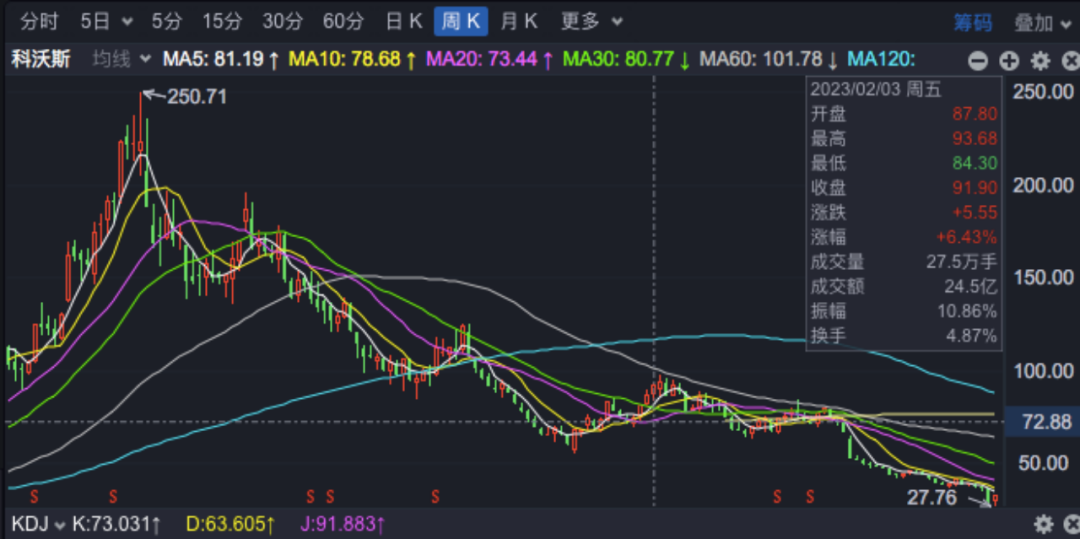
Task: Toggle the MA60 moving average line
Action: coord(768,60)
